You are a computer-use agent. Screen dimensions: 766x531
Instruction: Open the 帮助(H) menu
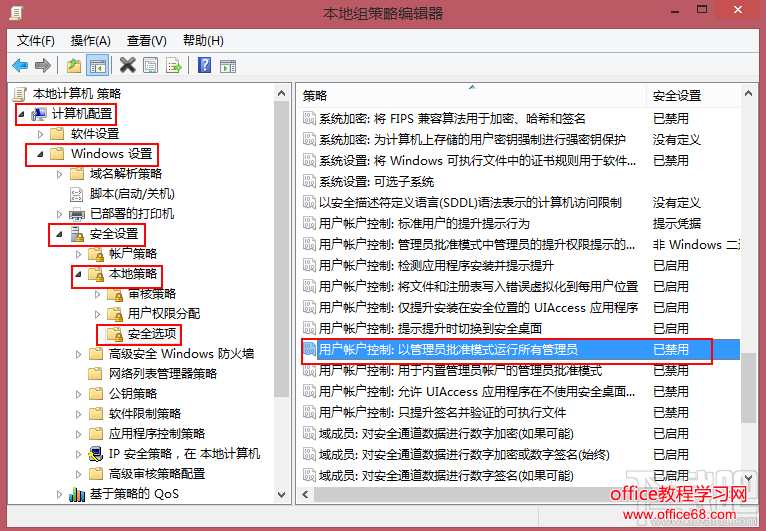(203, 41)
